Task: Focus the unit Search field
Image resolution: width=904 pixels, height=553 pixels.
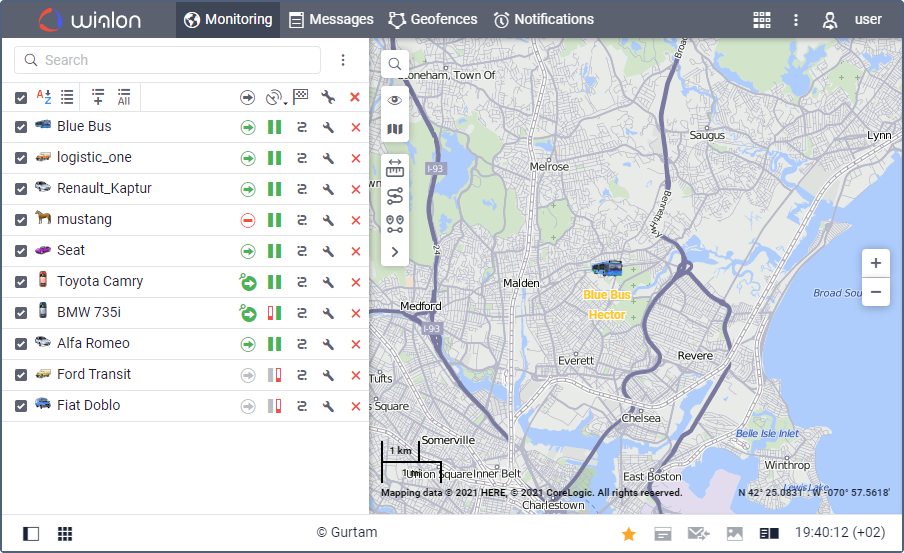Action: (167, 60)
